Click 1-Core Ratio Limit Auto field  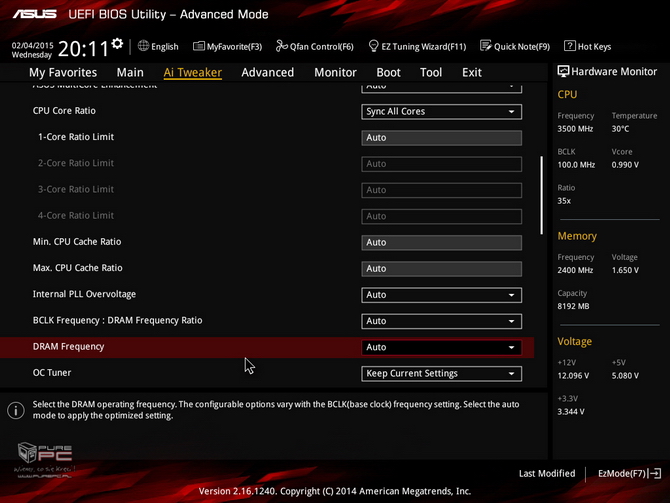tap(441, 138)
